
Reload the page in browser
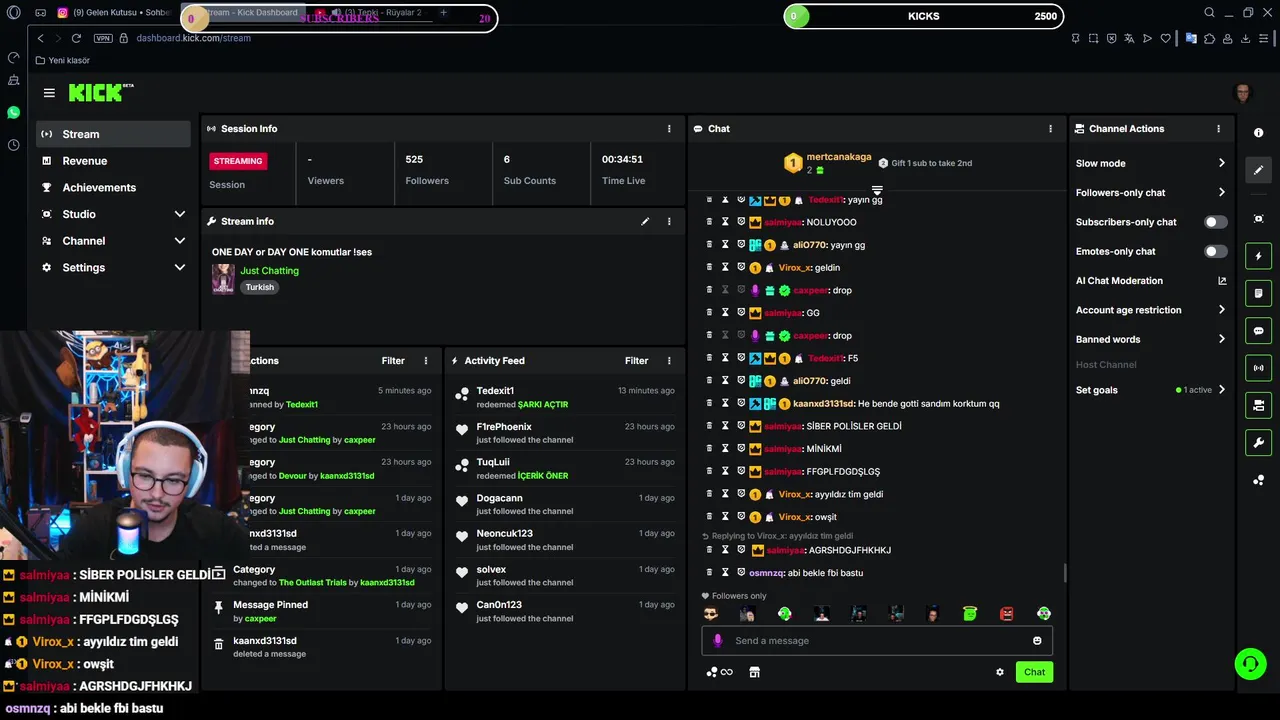pos(76,38)
